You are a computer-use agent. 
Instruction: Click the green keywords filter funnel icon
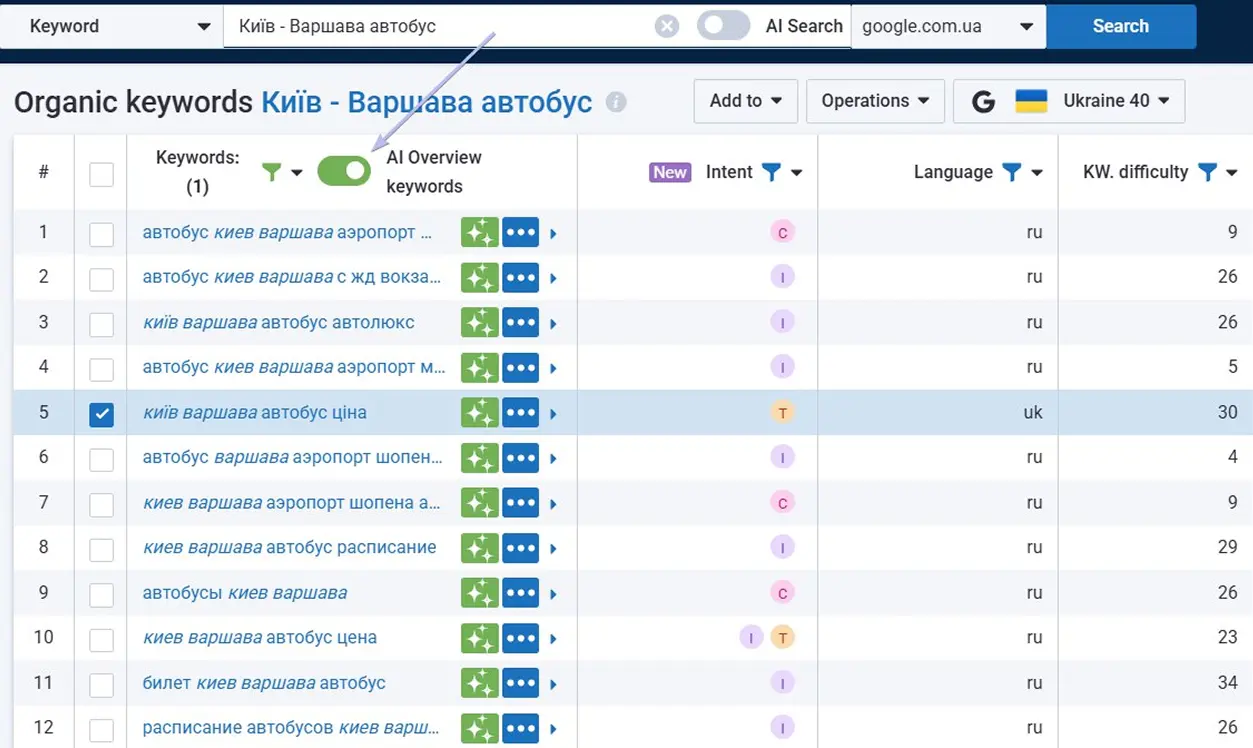click(x=271, y=172)
